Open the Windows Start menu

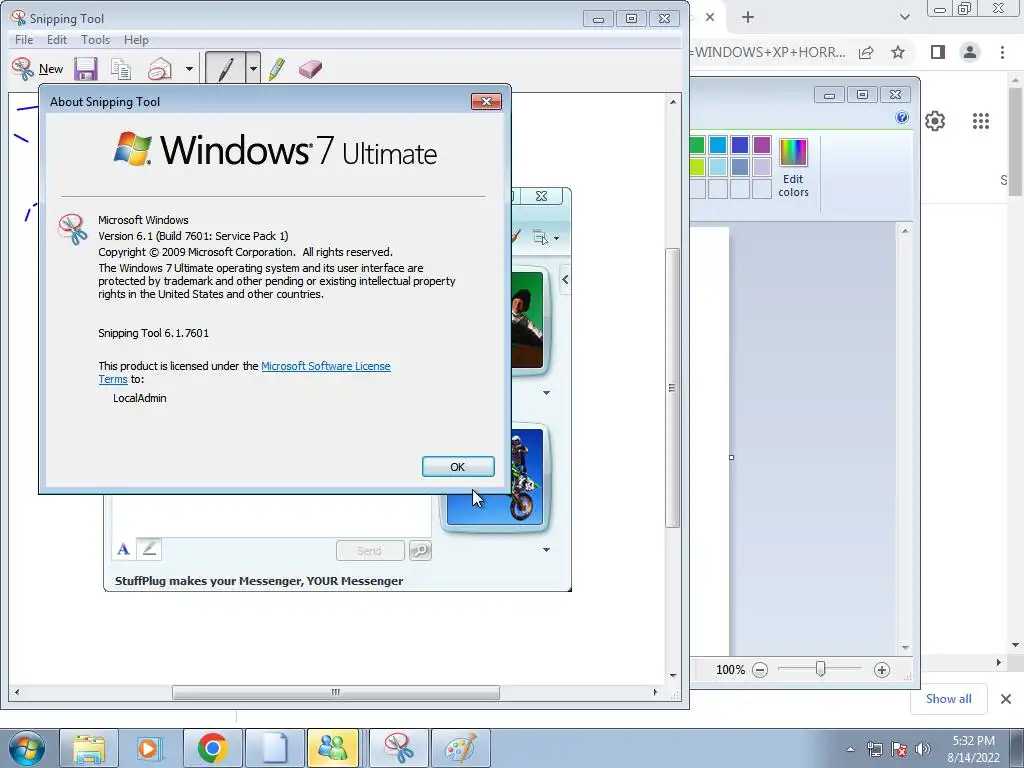[27, 749]
